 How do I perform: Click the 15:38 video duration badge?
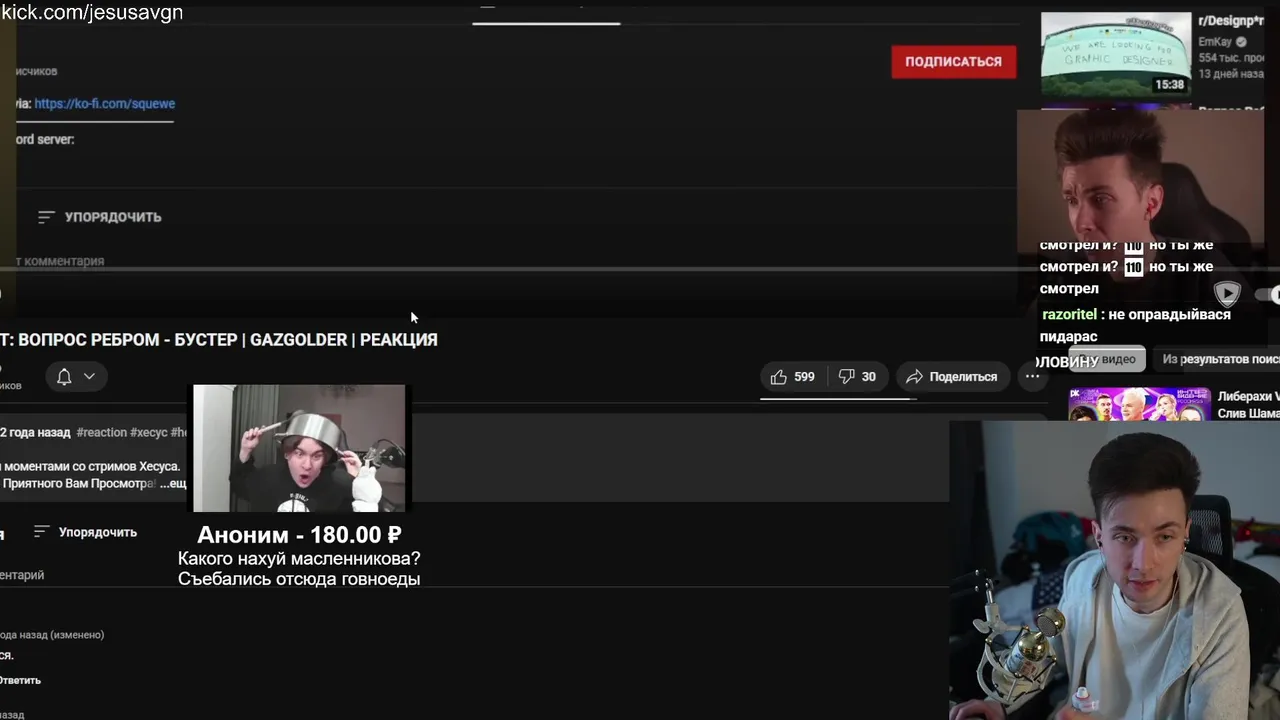coord(1170,85)
